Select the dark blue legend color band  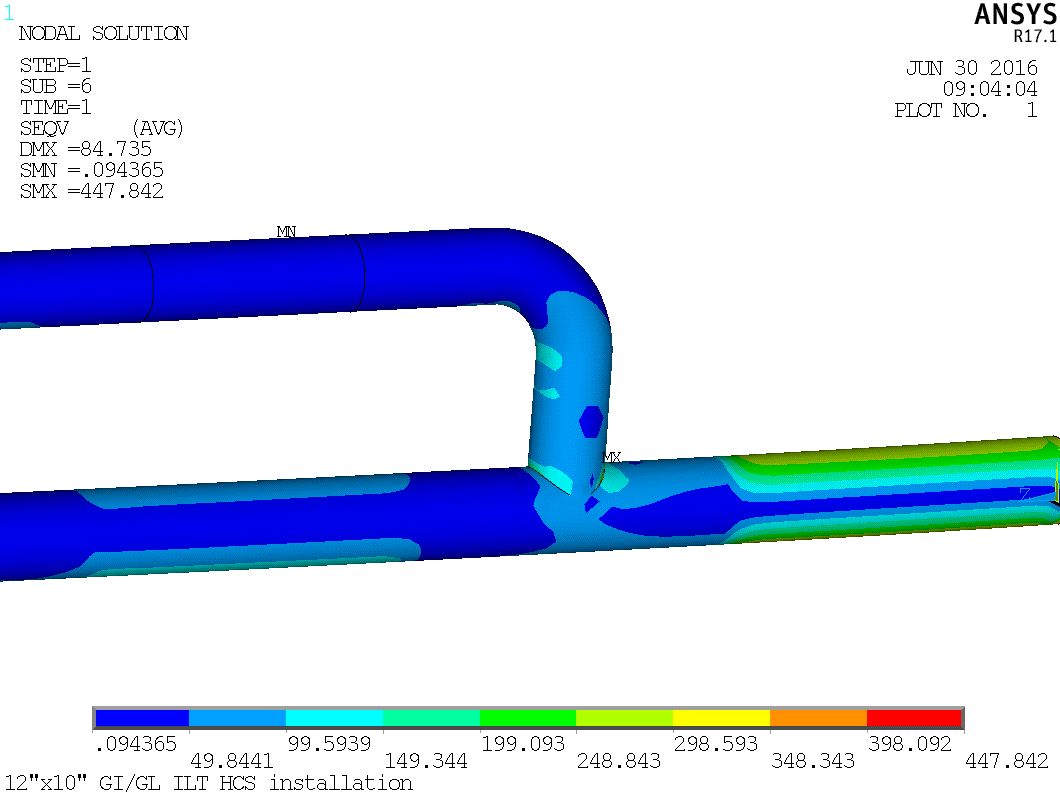coord(142,718)
